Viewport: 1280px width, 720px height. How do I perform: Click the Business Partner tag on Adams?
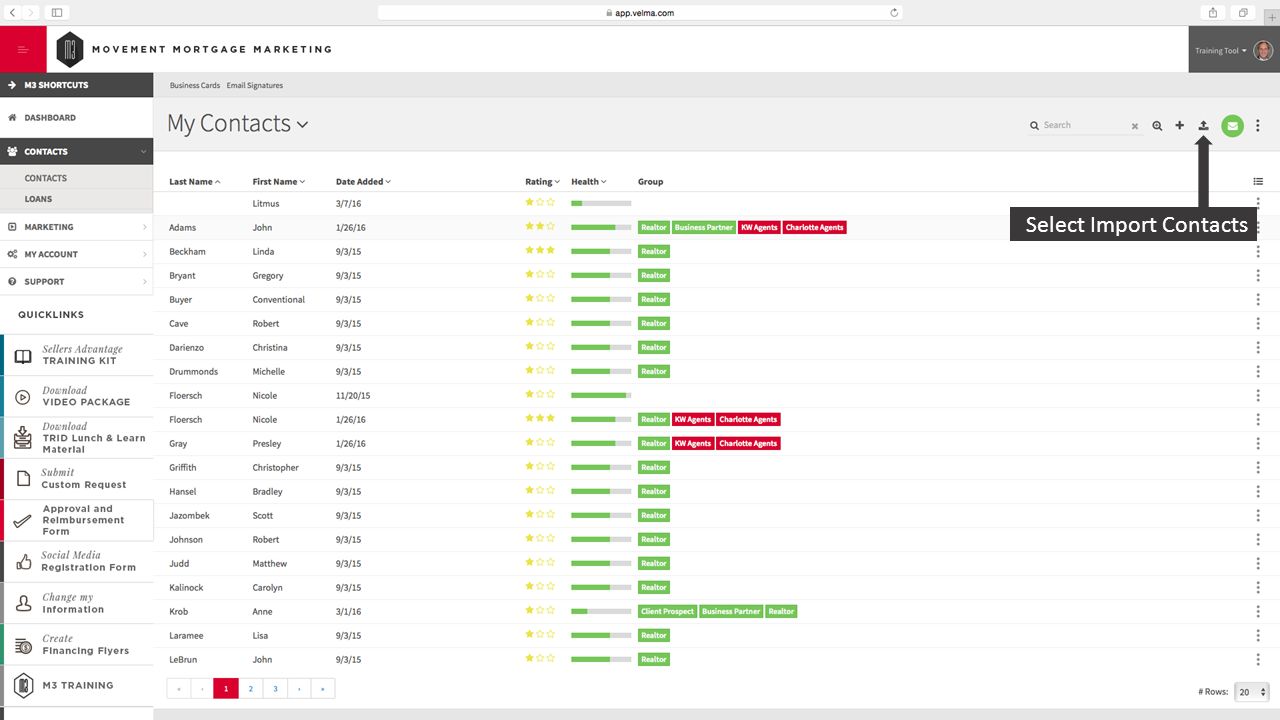pyautogui.click(x=704, y=228)
